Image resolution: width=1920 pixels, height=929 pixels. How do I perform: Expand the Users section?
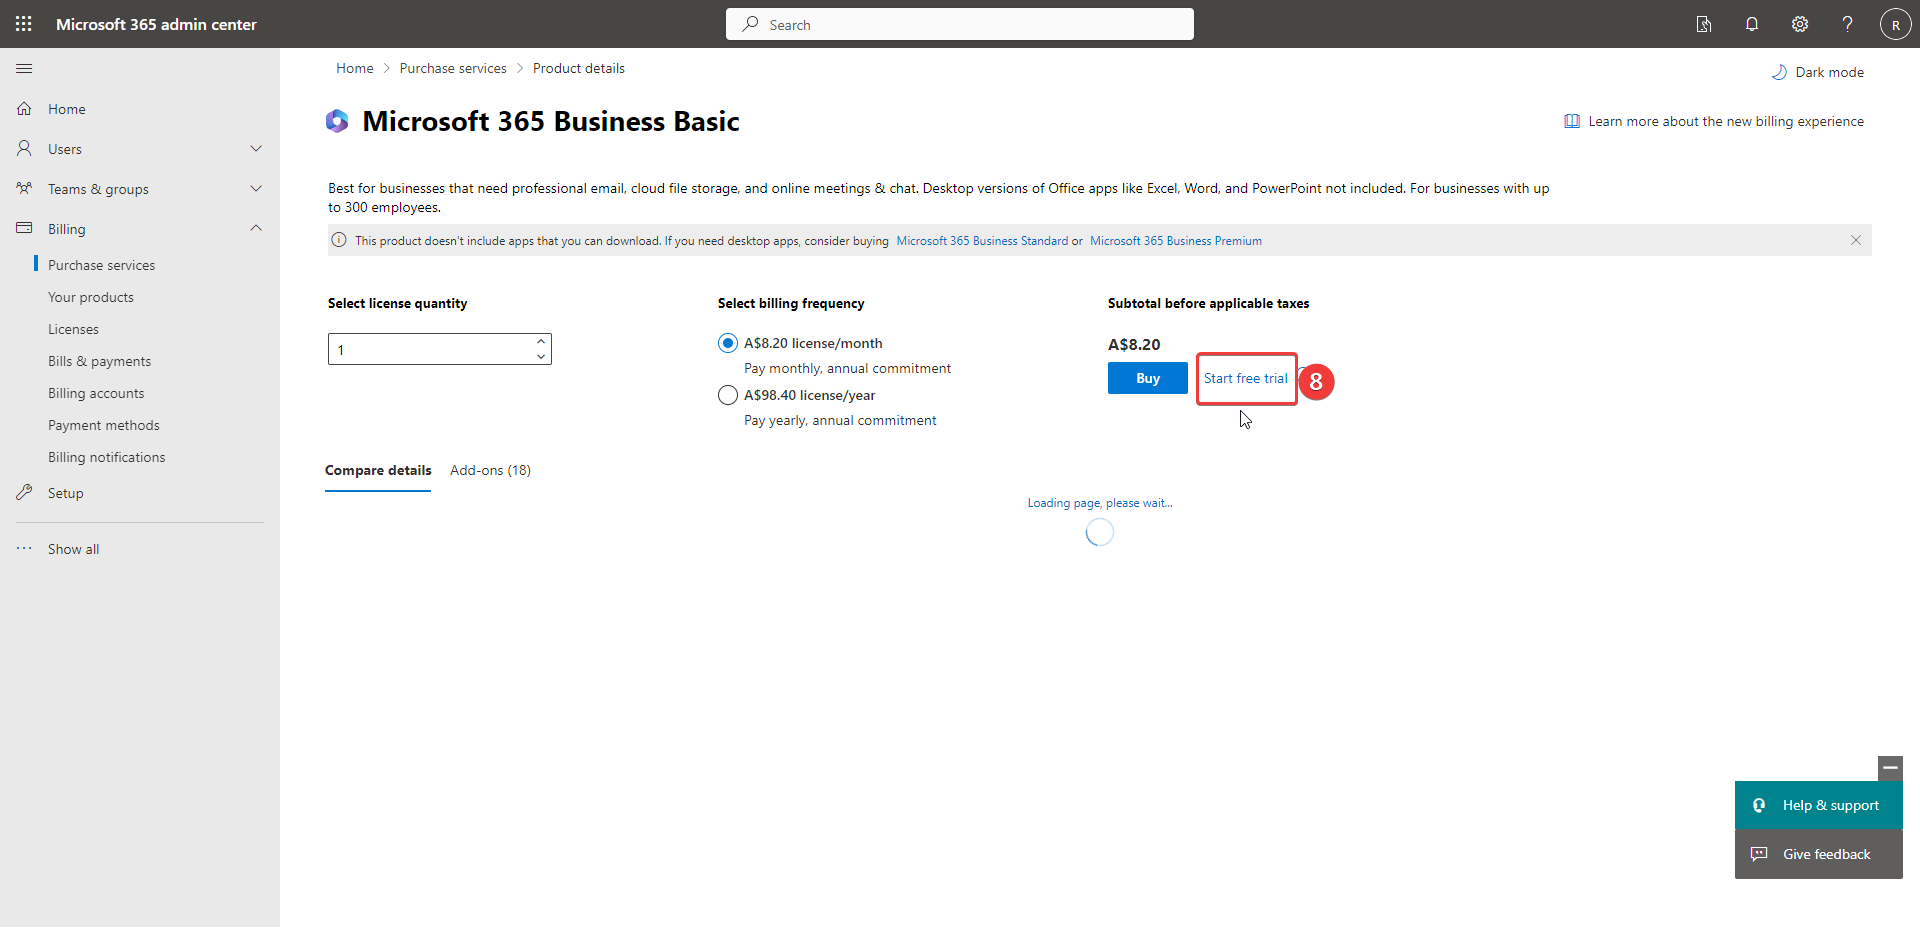[256, 148]
